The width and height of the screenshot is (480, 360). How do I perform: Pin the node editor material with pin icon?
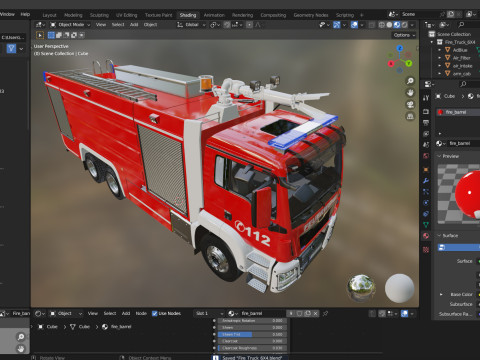(325, 313)
